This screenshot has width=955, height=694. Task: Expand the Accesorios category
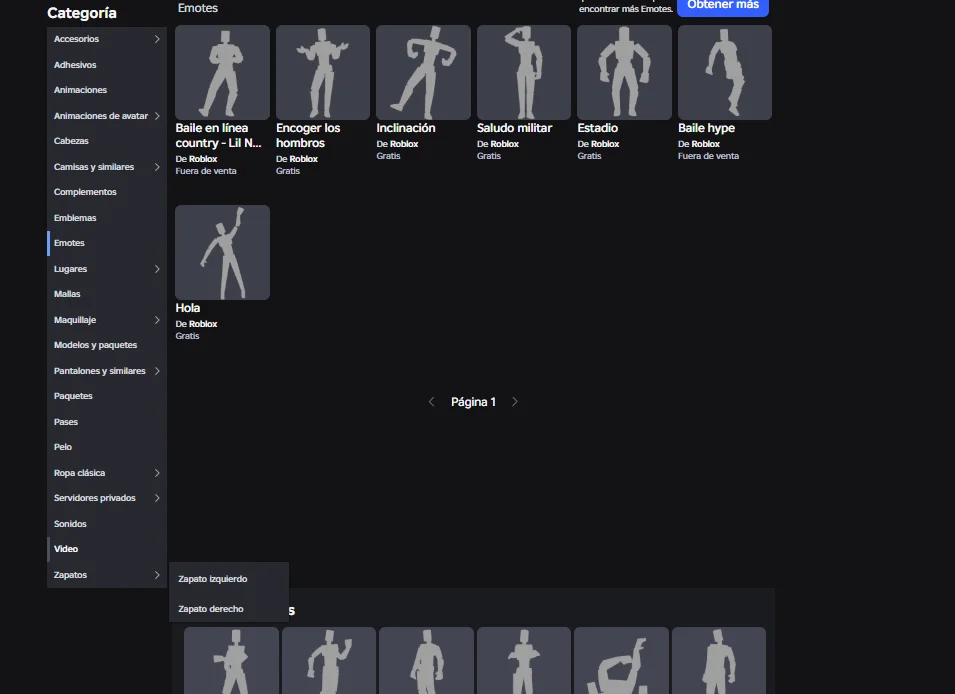(x=106, y=39)
